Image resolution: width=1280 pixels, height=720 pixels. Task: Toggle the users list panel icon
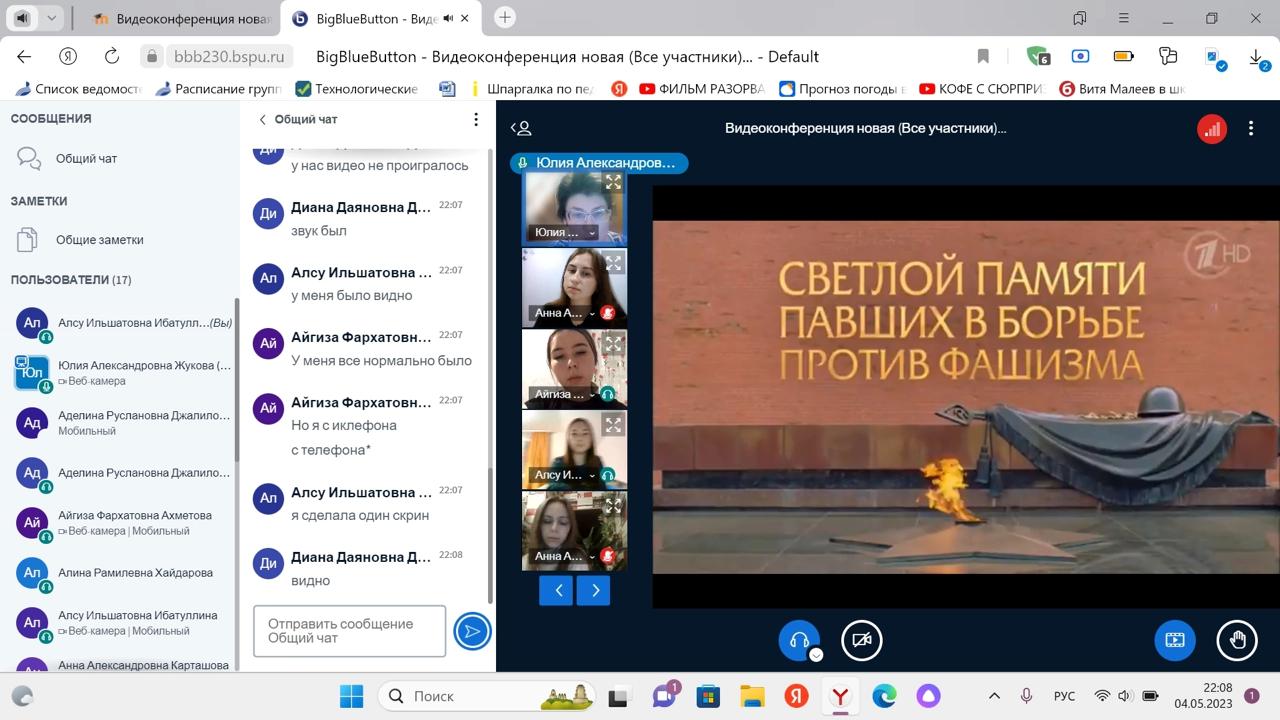(521, 128)
